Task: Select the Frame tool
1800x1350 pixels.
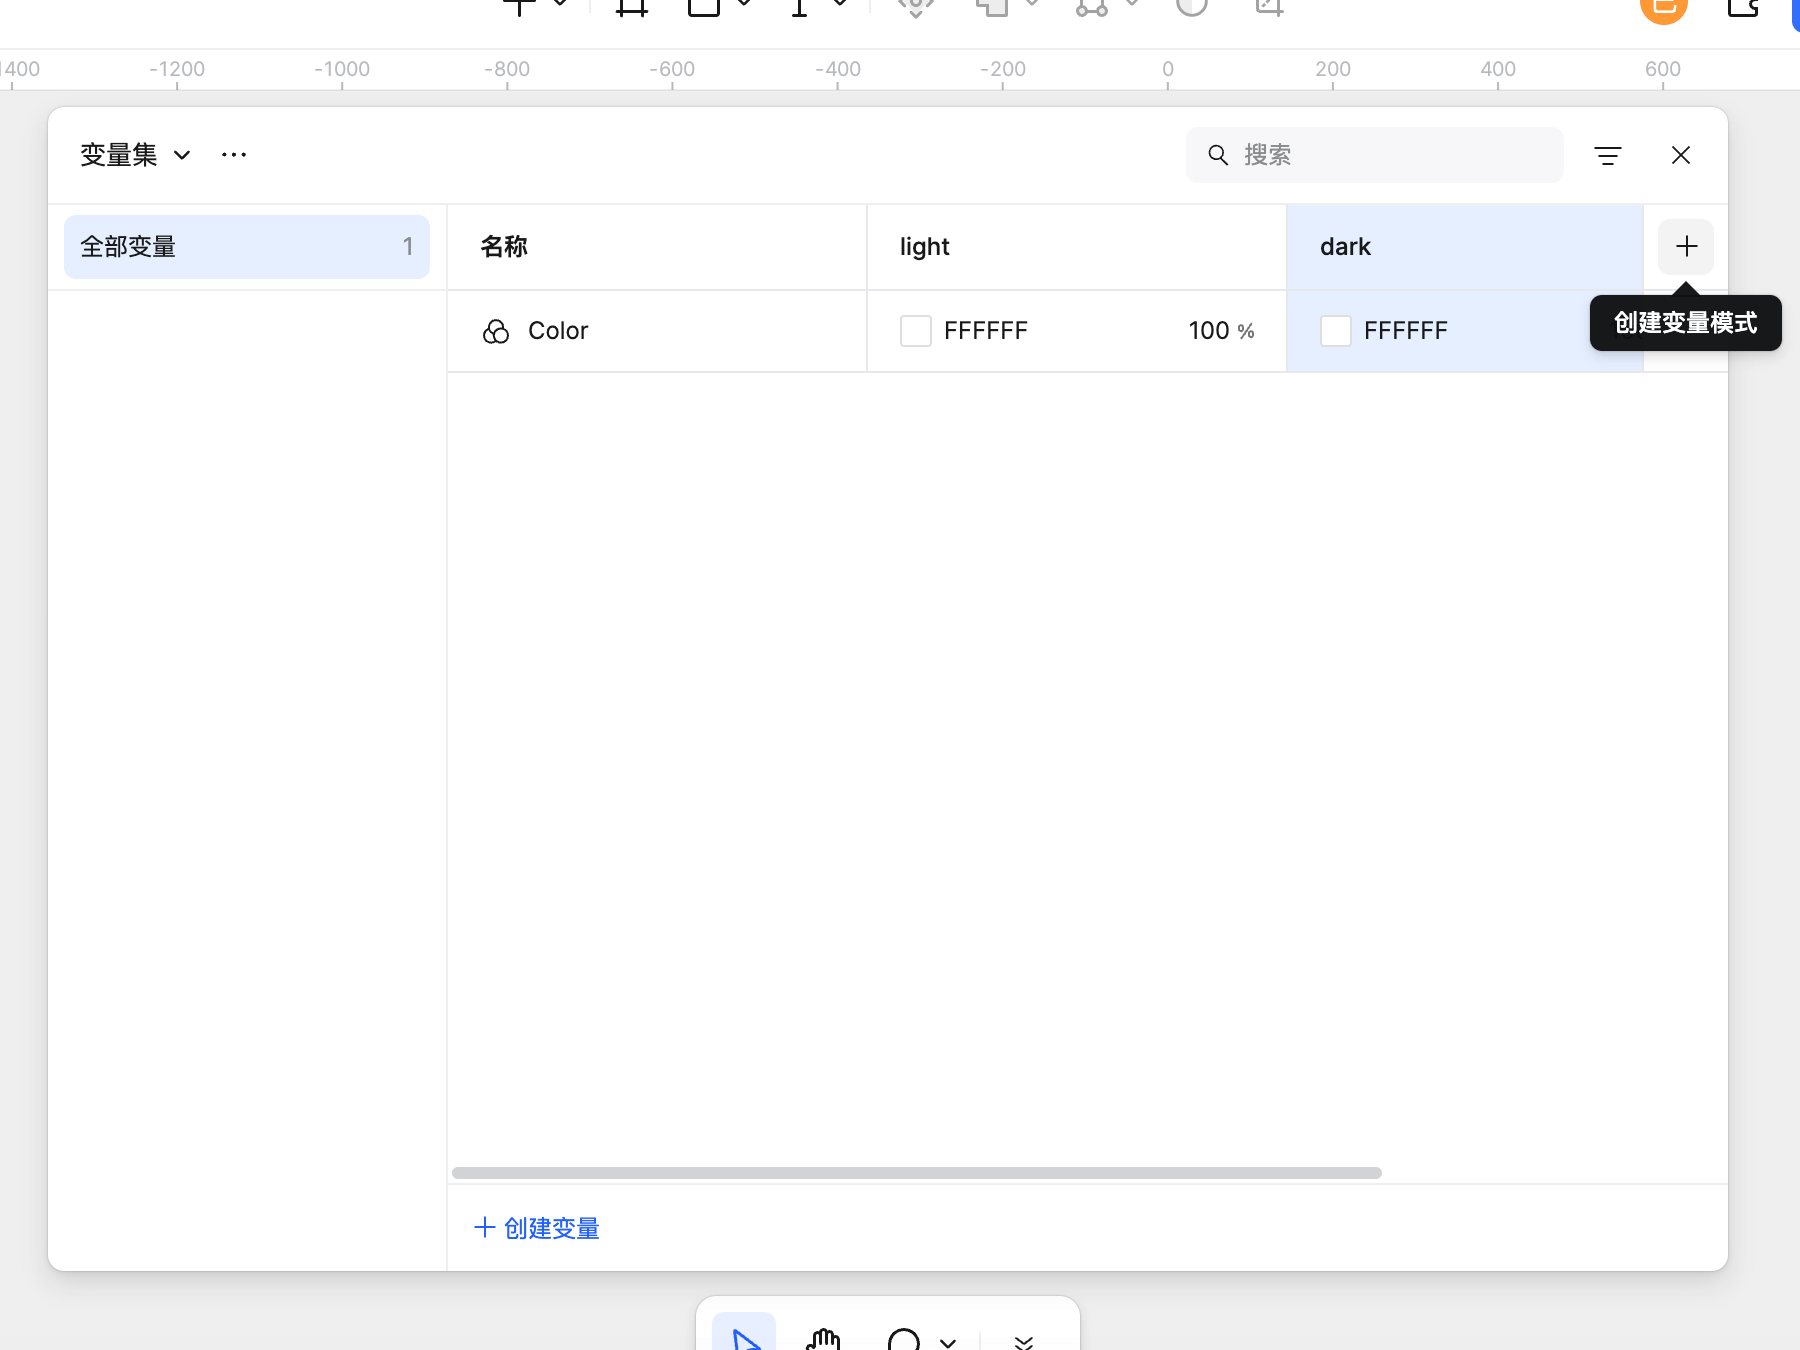Action: [630, 8]
